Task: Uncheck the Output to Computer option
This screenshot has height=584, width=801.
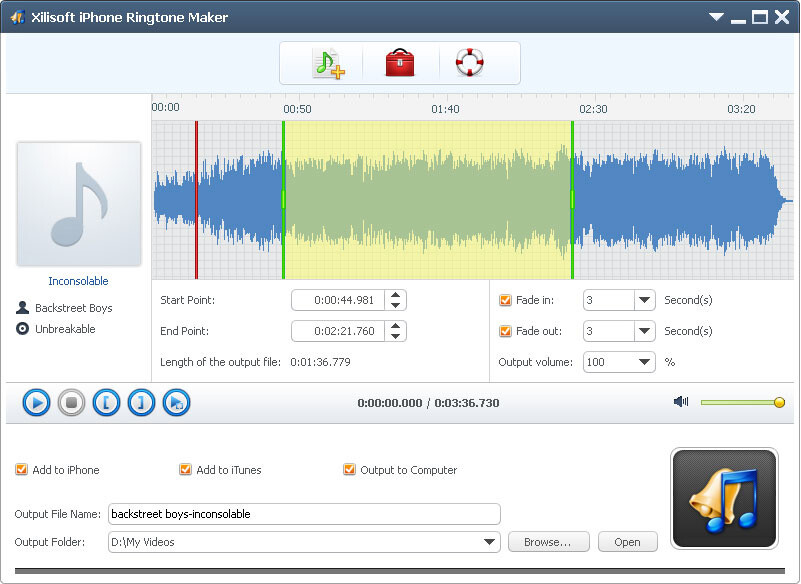Action: click(x=350, y=469)
